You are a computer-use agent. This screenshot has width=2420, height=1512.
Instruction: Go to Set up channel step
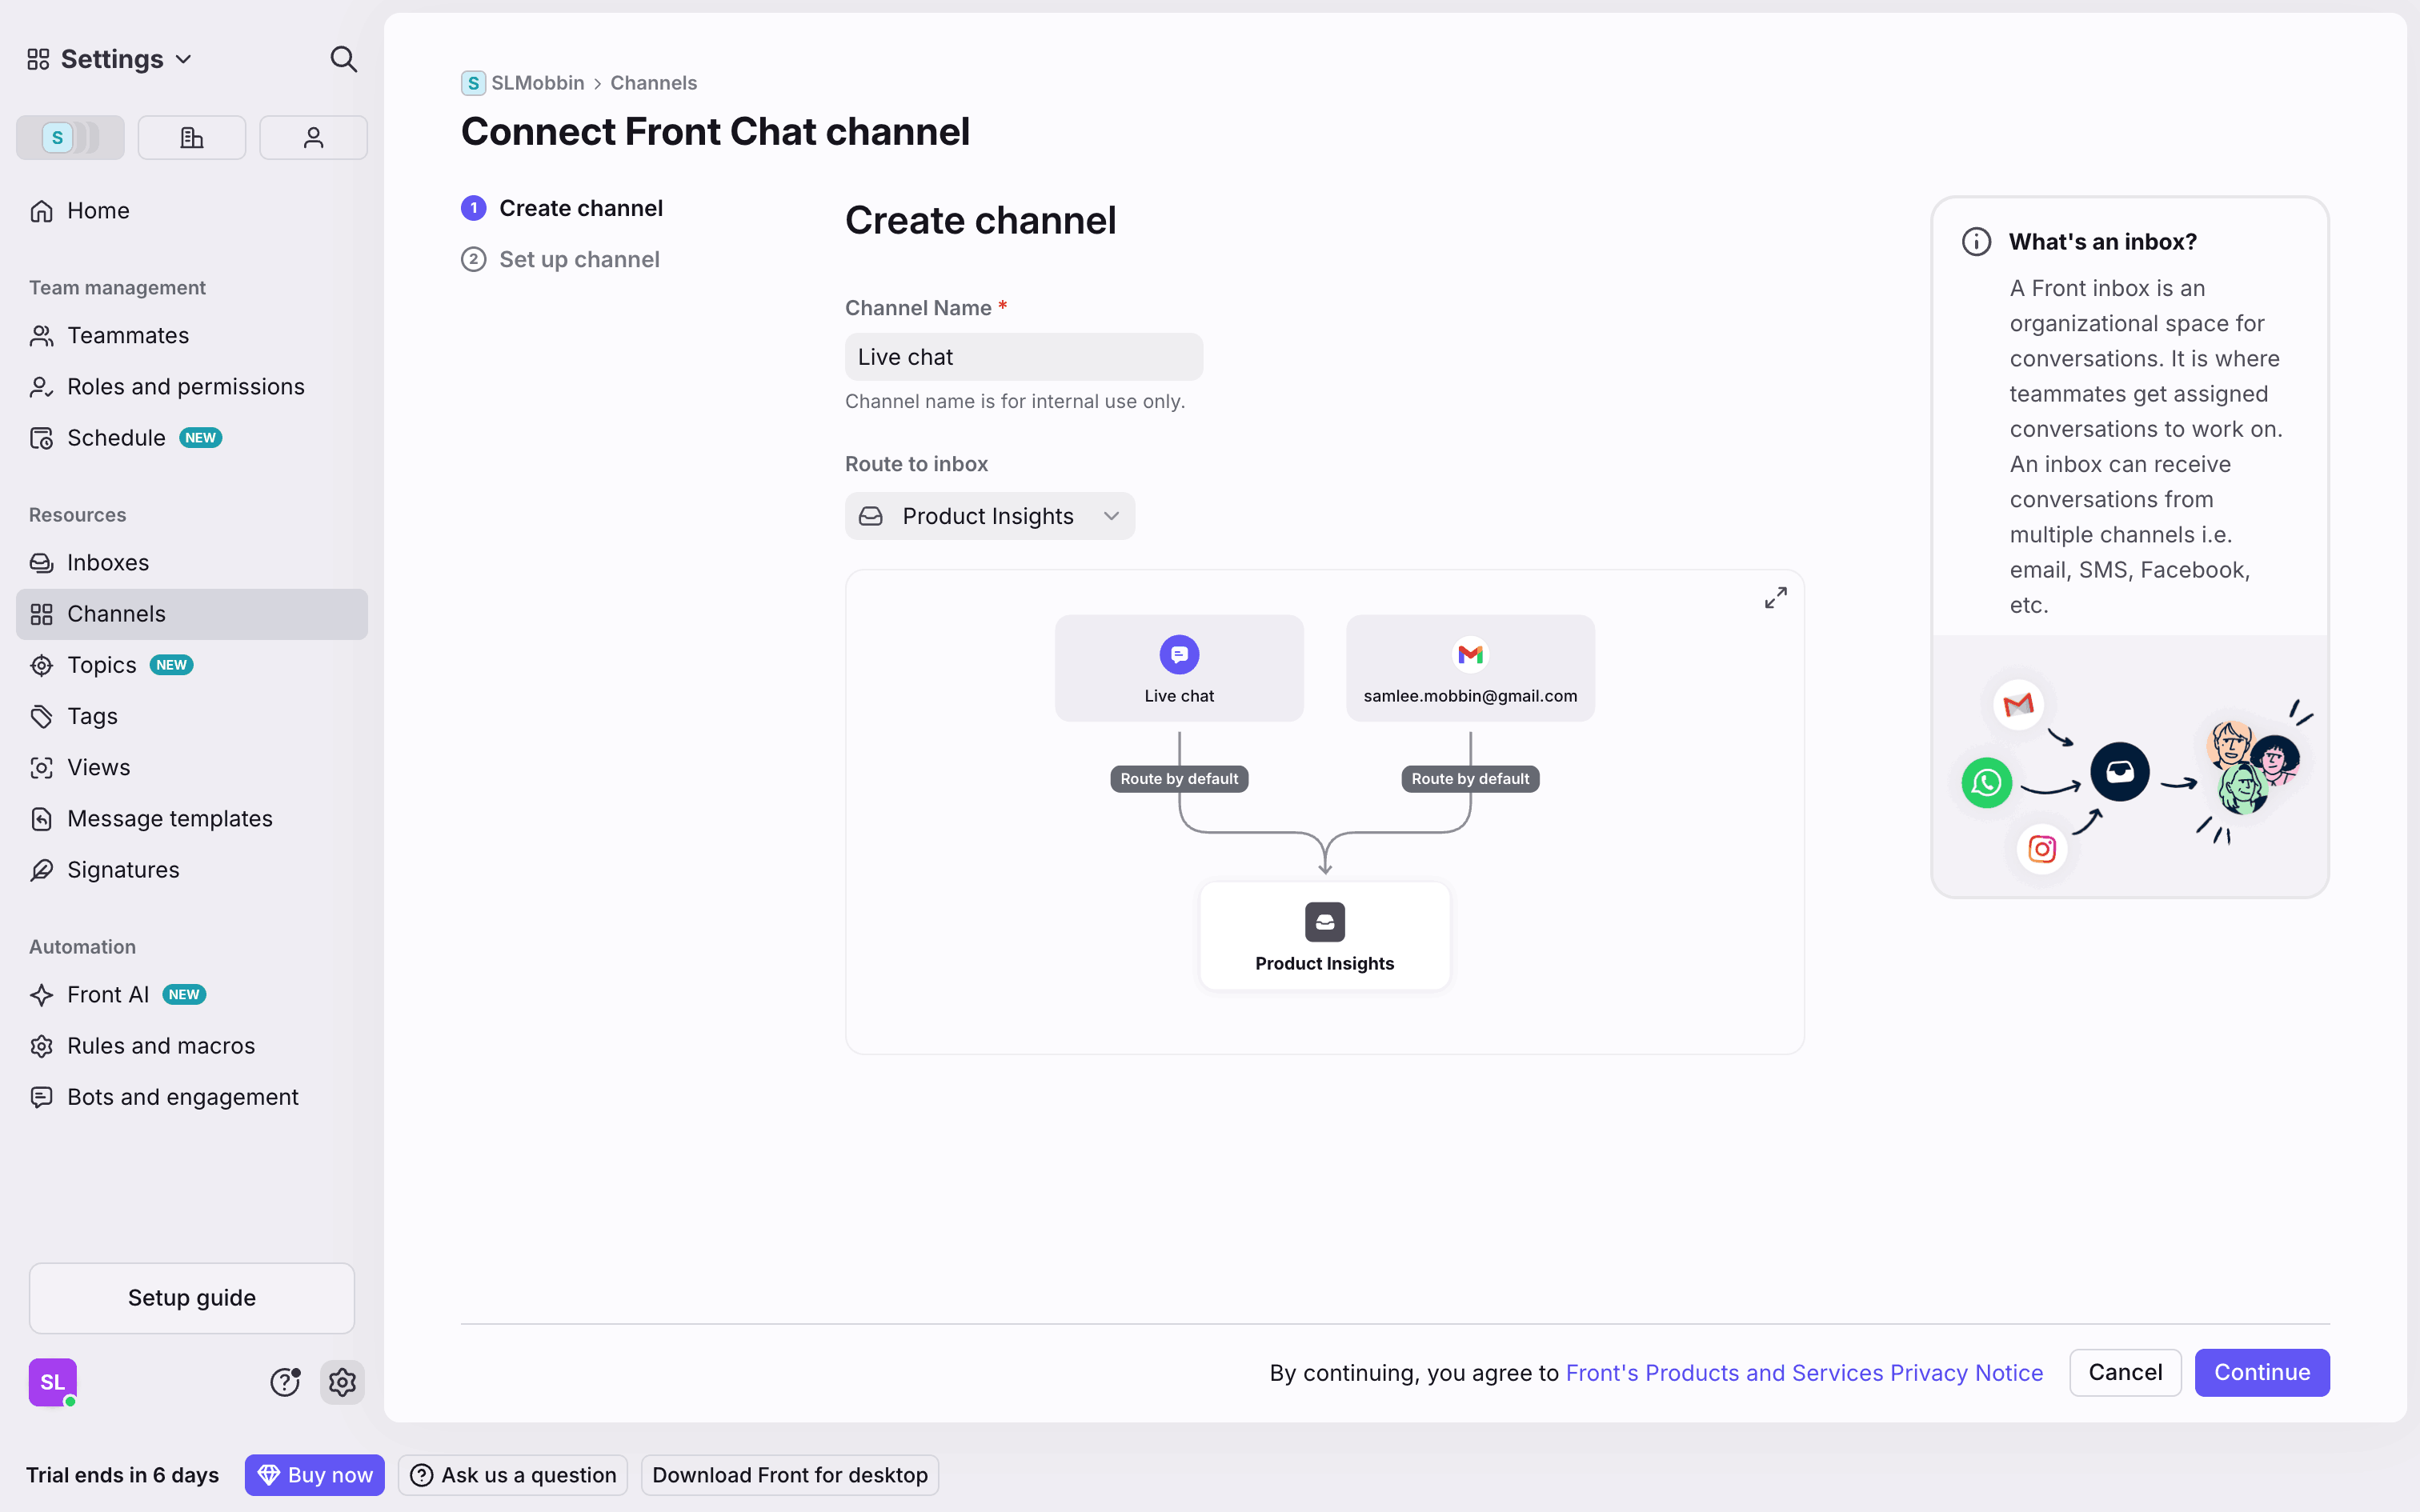pos(579,260)
